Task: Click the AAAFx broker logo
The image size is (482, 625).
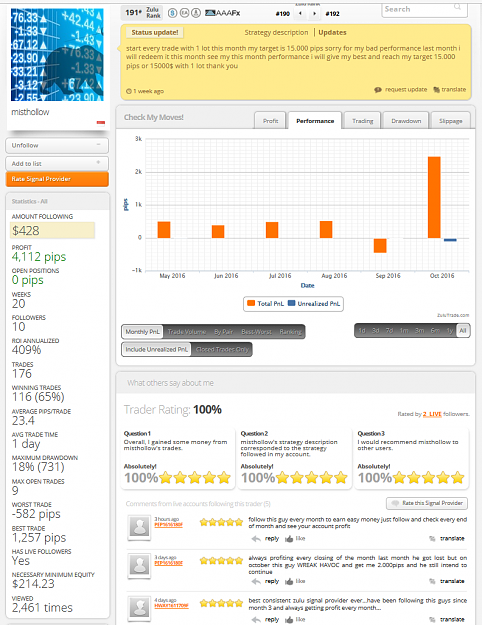Action: coord(222,13)
